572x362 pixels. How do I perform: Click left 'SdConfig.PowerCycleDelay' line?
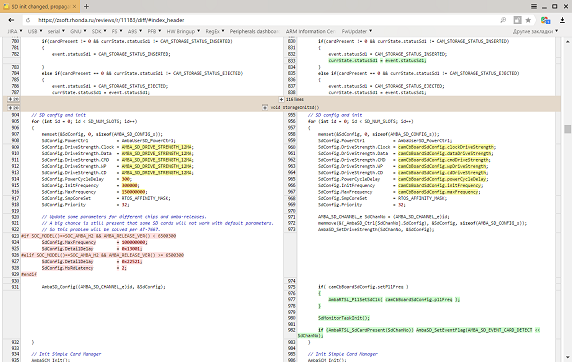tap(87, 179)
